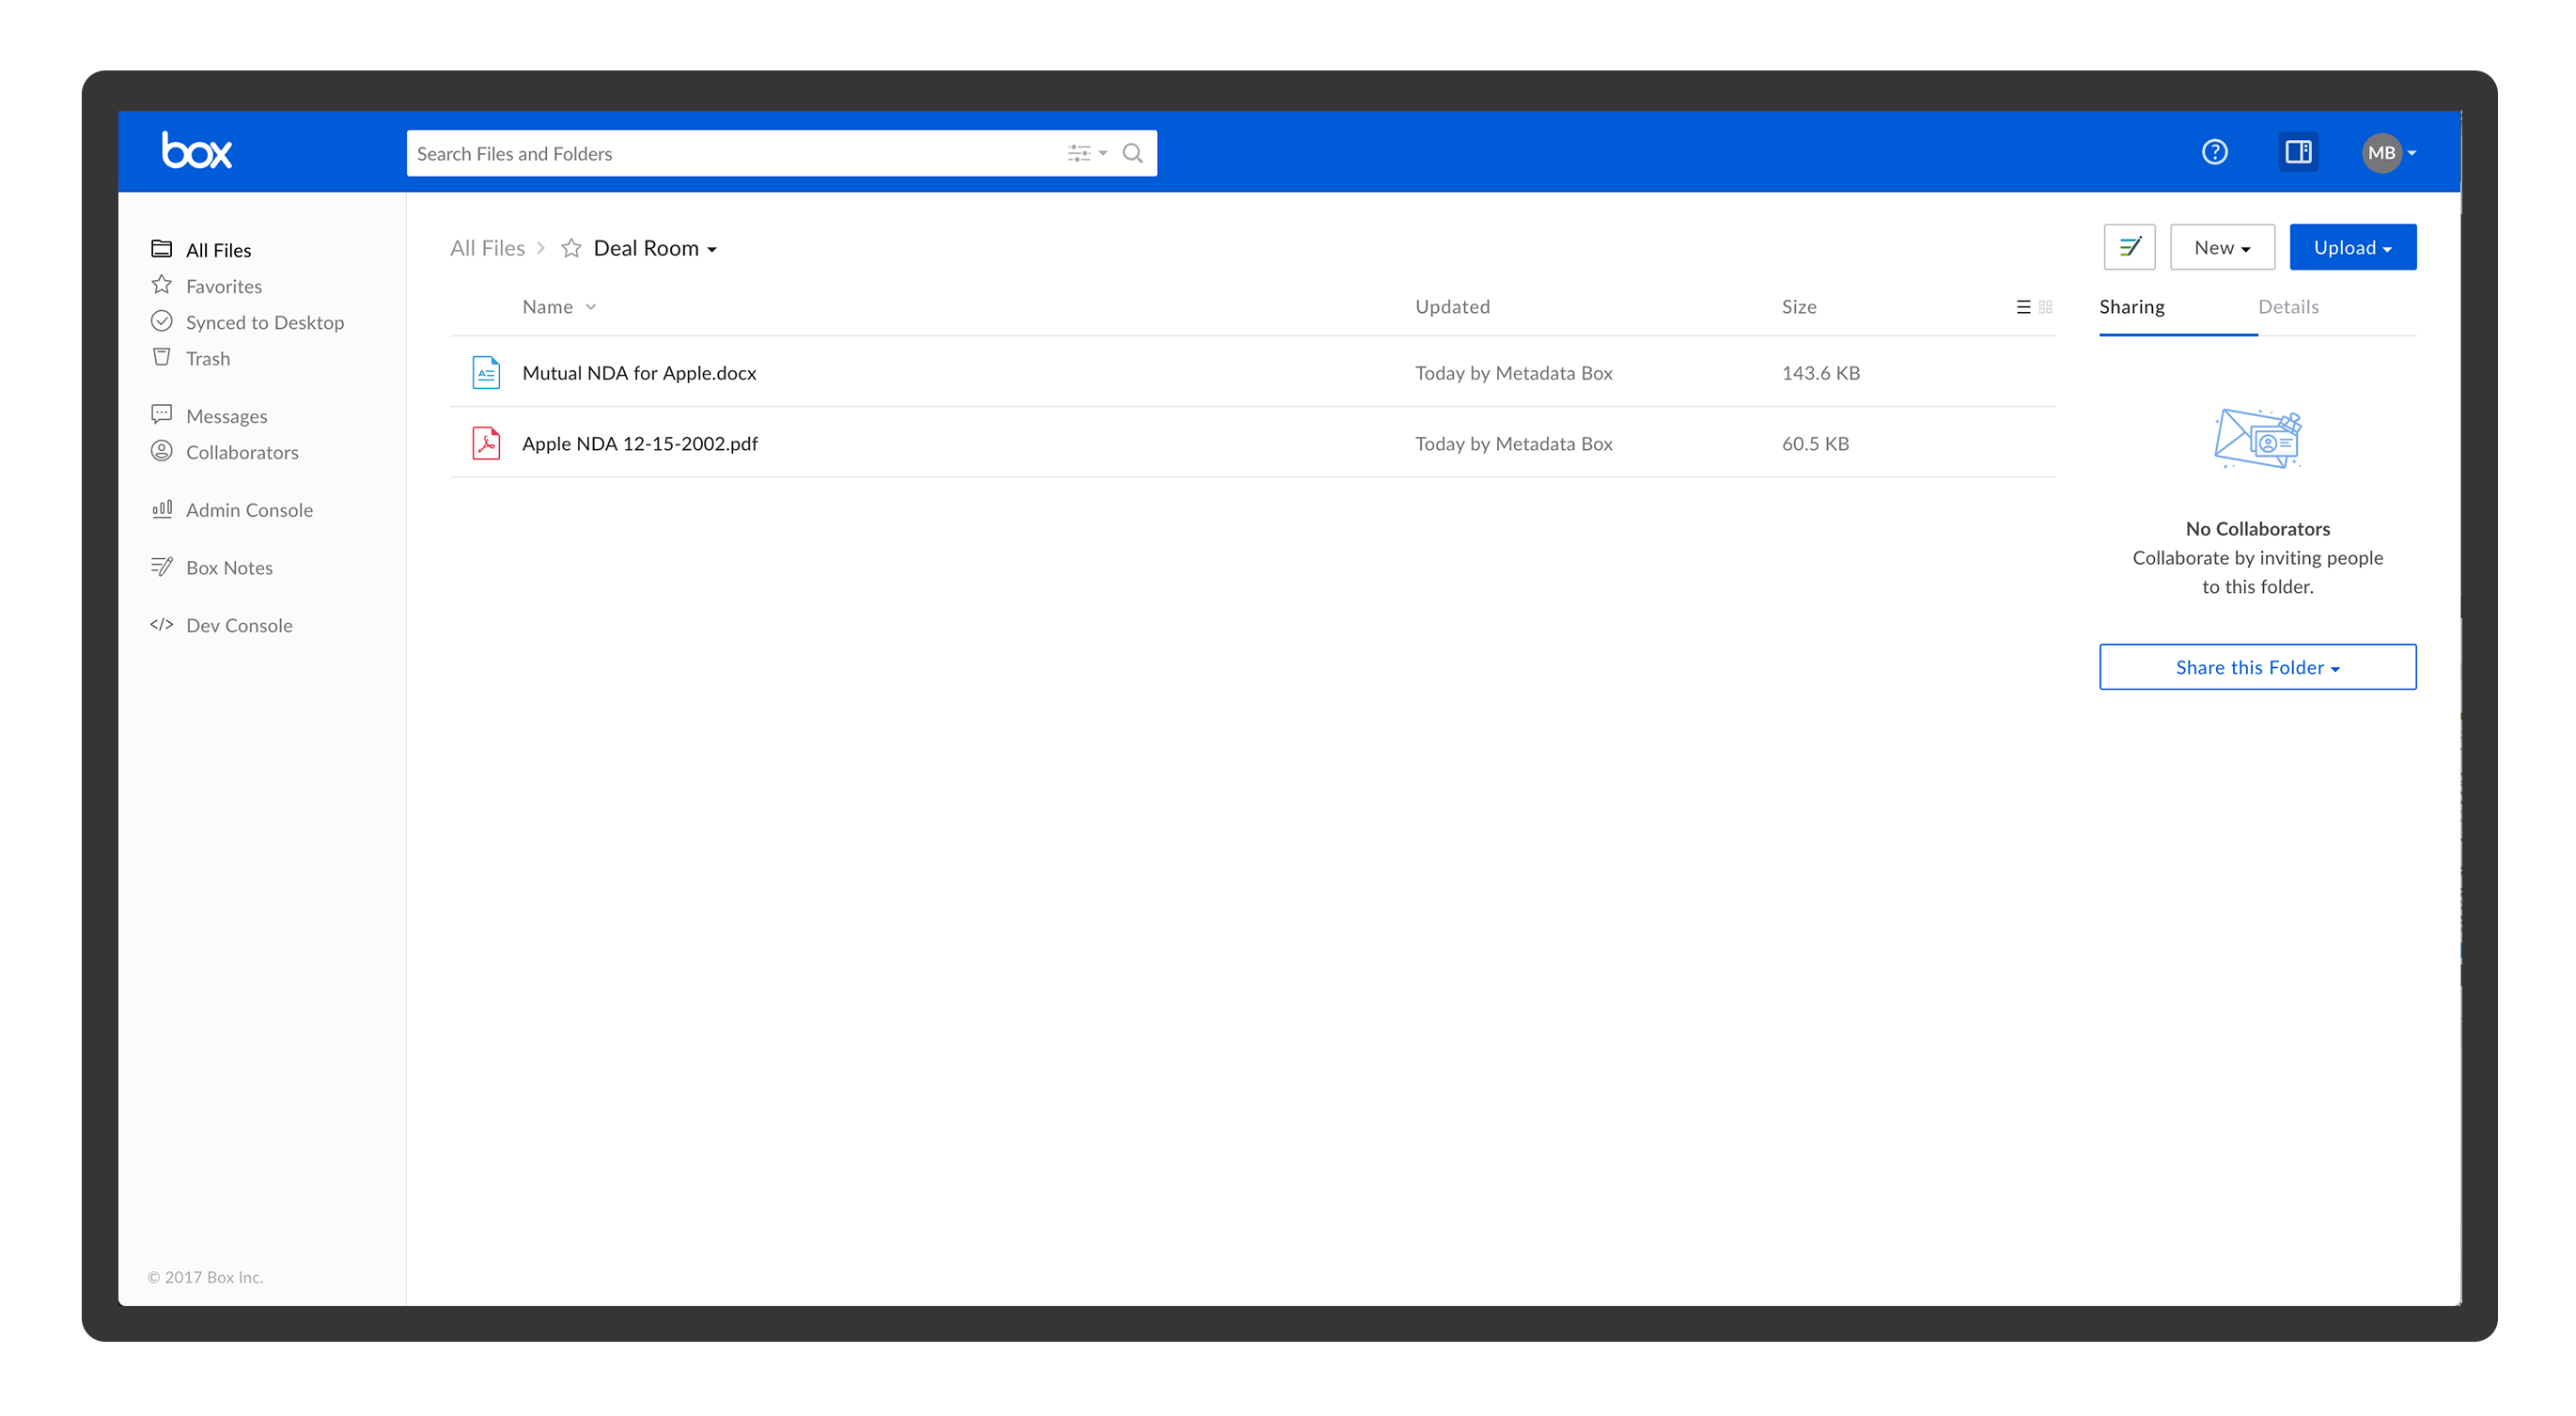Open Messages in sidebar
Image resolution: width=2576 pixels, height=1416 pixels.
[227, 416]
